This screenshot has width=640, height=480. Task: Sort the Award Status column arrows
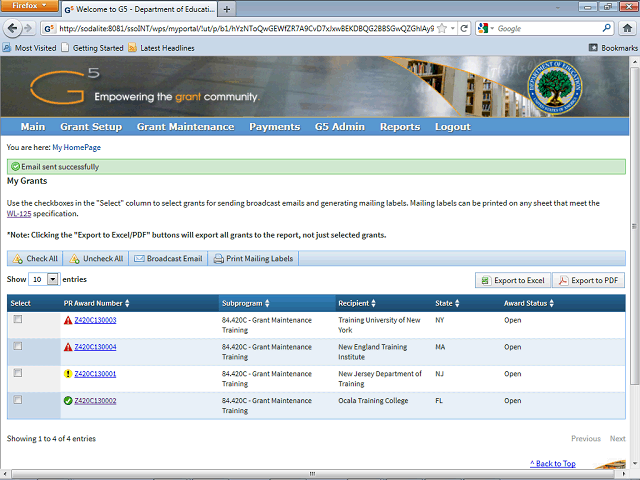click(551, 303)
